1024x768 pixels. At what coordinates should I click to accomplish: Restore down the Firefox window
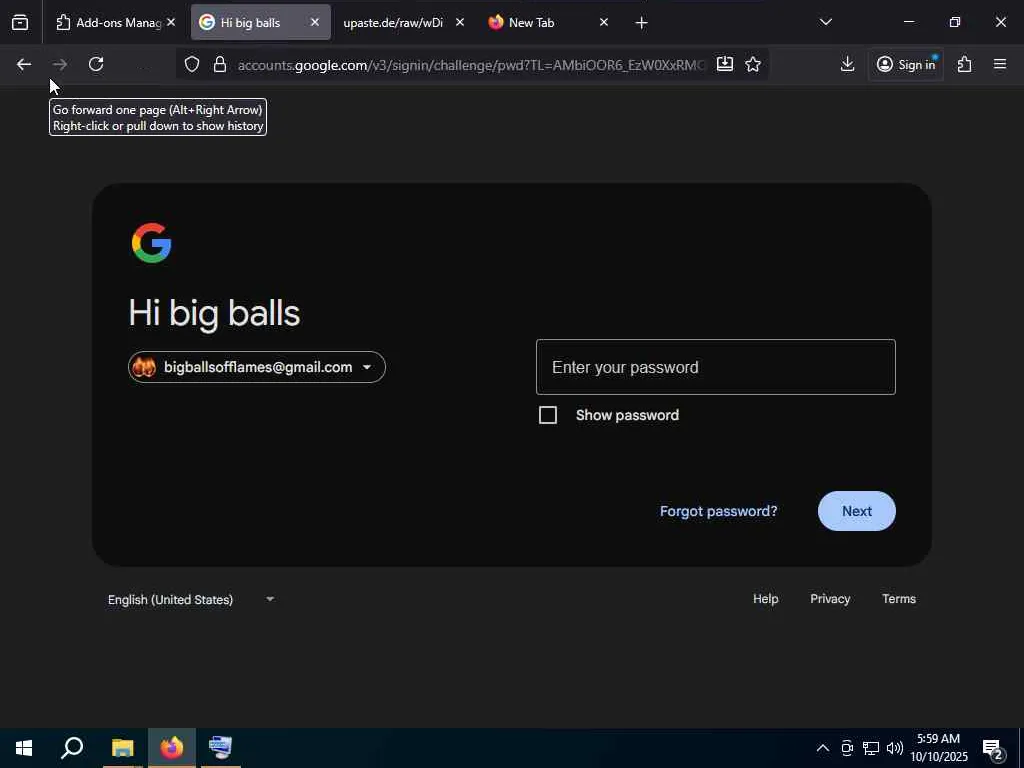coord(955,22)
